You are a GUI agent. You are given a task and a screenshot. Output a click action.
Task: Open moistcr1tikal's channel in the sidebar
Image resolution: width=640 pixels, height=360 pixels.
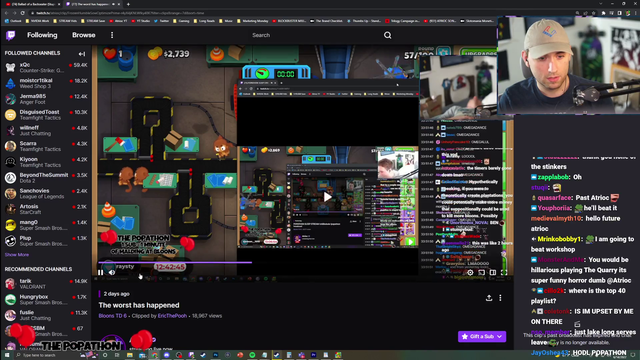(x=46, y=83)
